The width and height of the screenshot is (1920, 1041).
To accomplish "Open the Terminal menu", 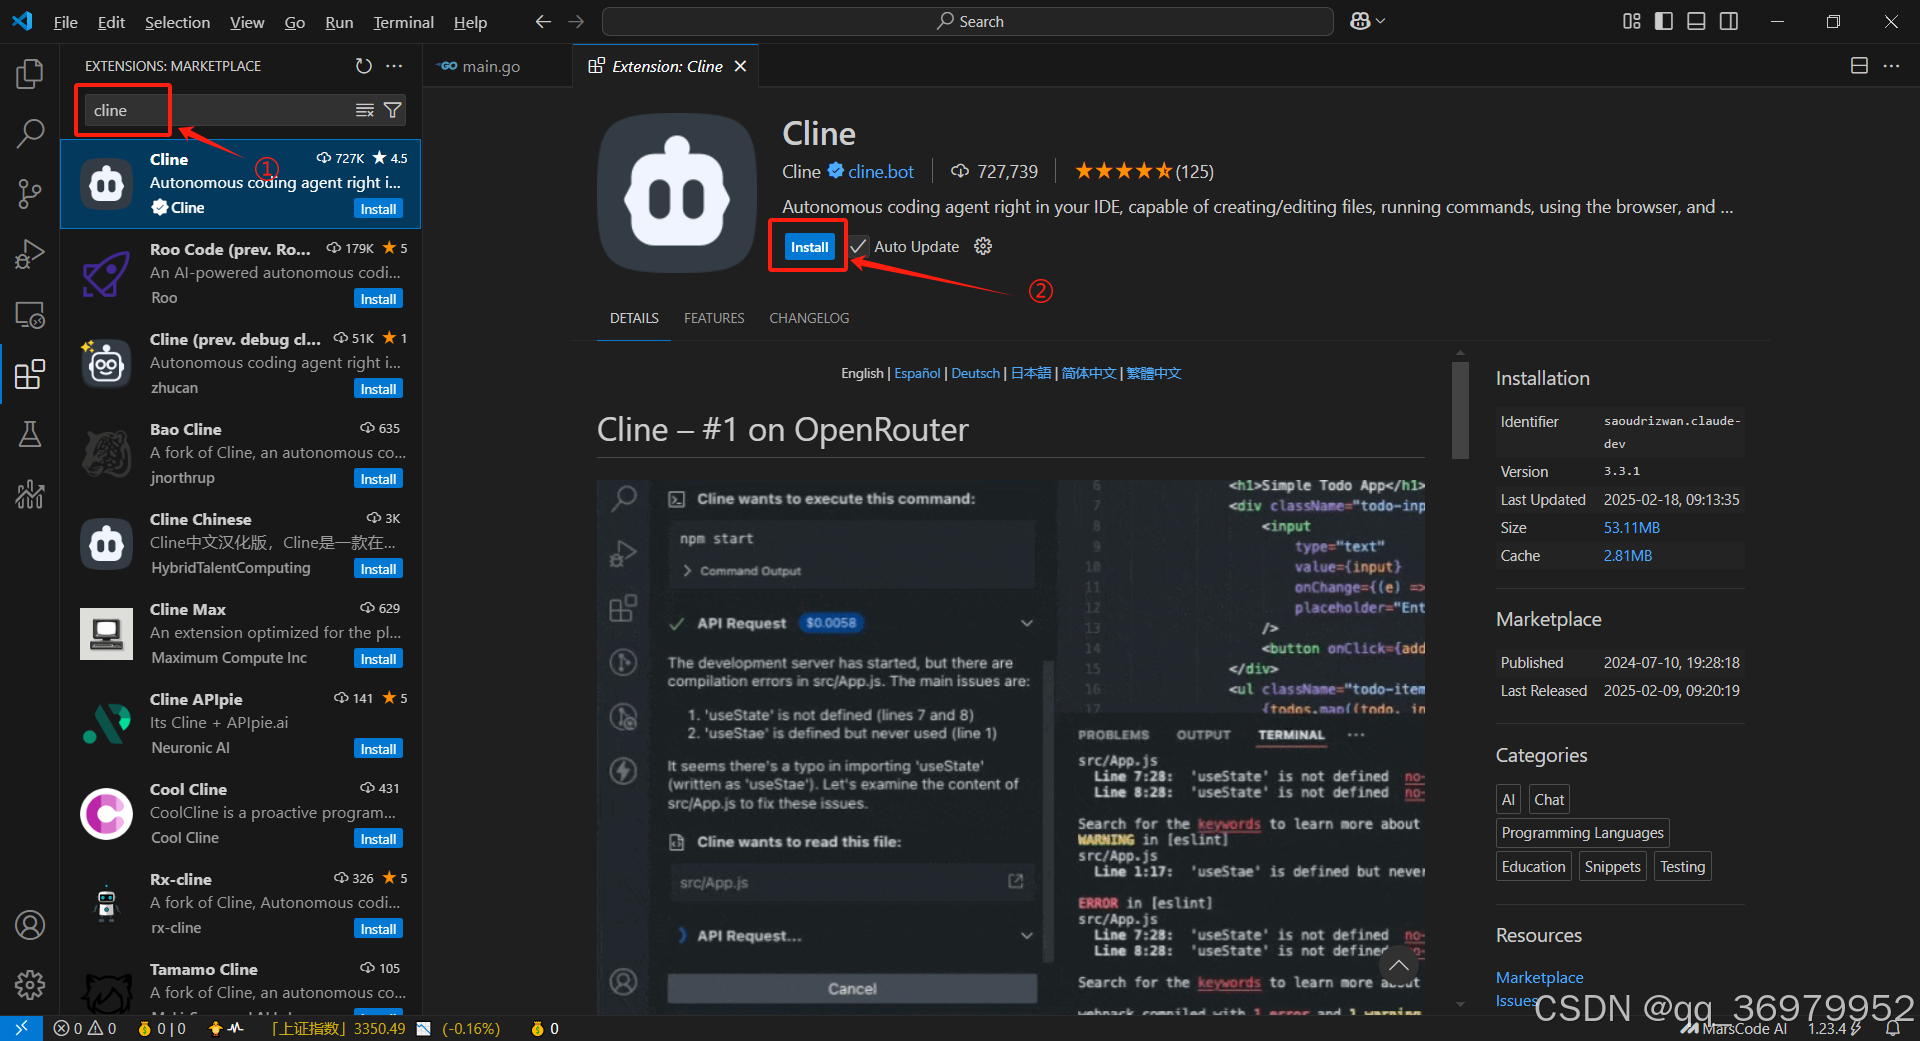I will (x=403, y=22).
